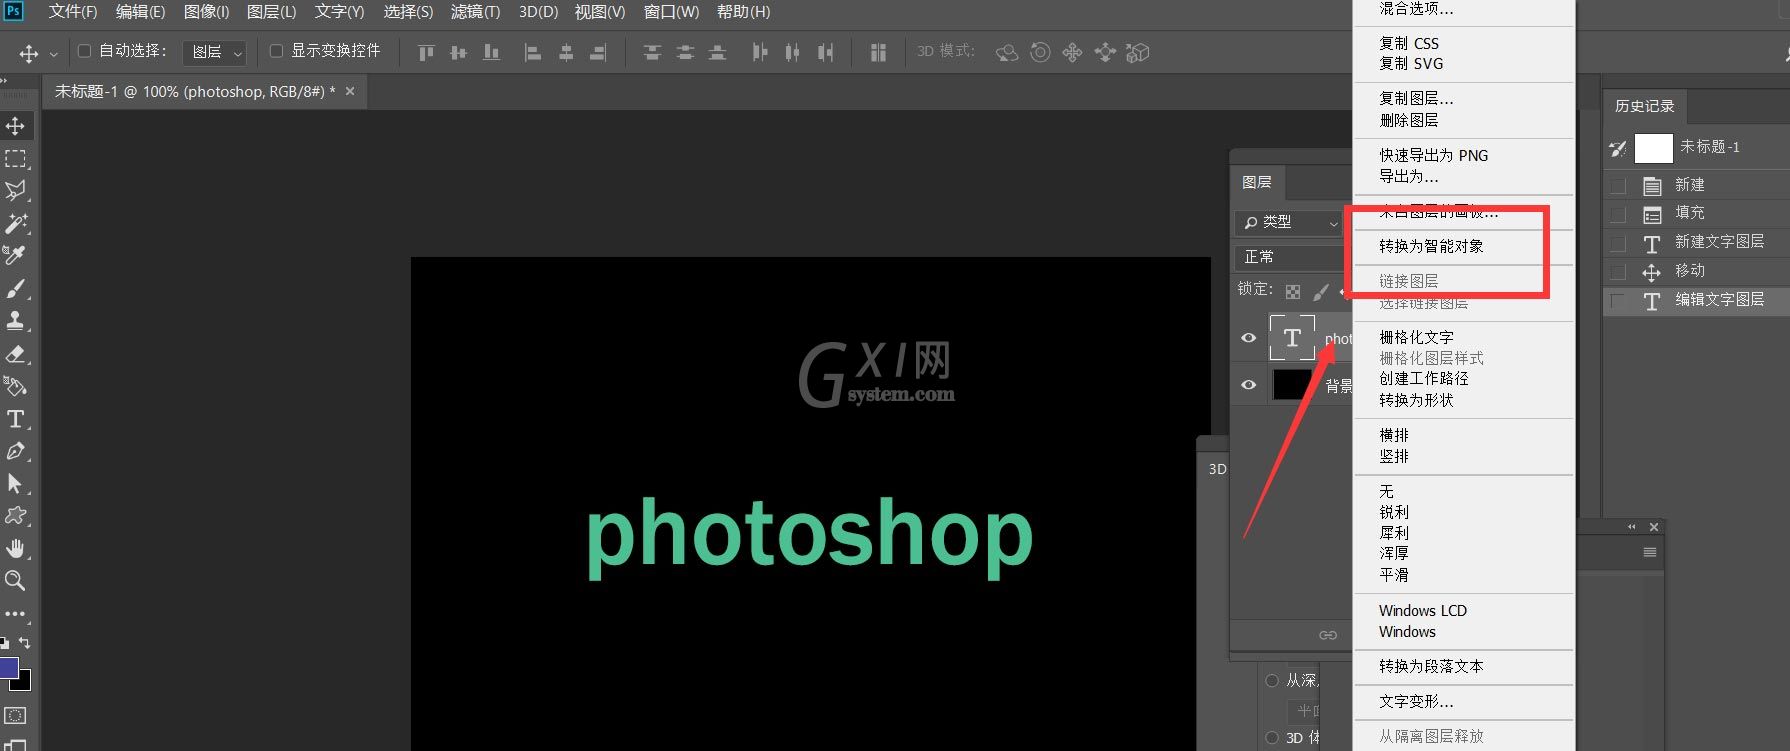Switch to the 历史记录 panel tab

1645,106
